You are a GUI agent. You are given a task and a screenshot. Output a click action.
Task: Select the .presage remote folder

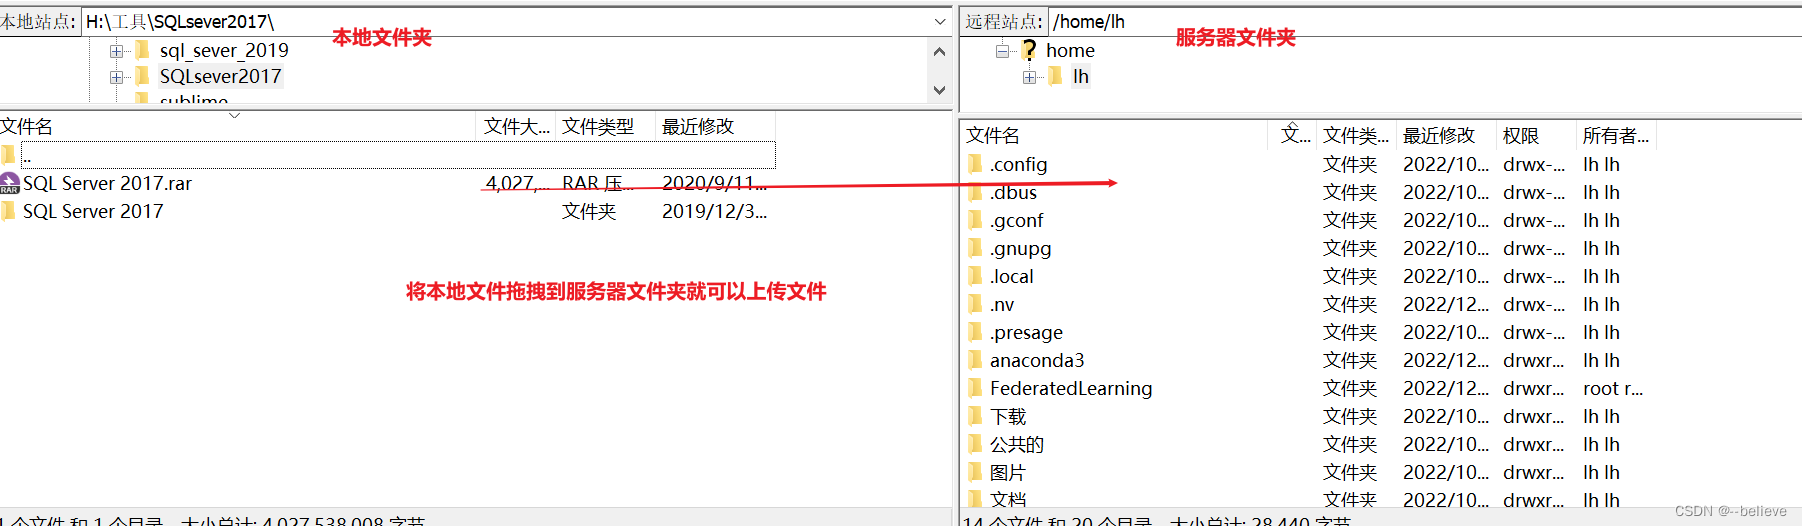pos(1026,332)
